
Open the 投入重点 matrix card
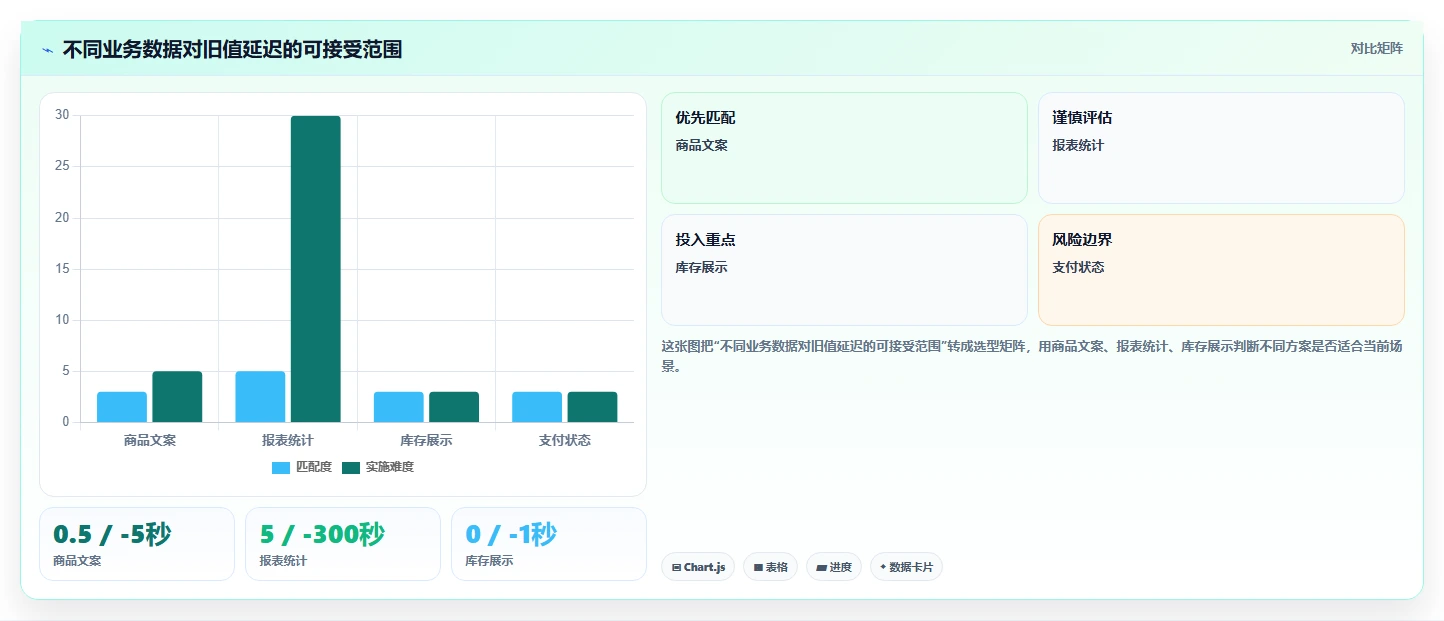(x=844, y=270)
